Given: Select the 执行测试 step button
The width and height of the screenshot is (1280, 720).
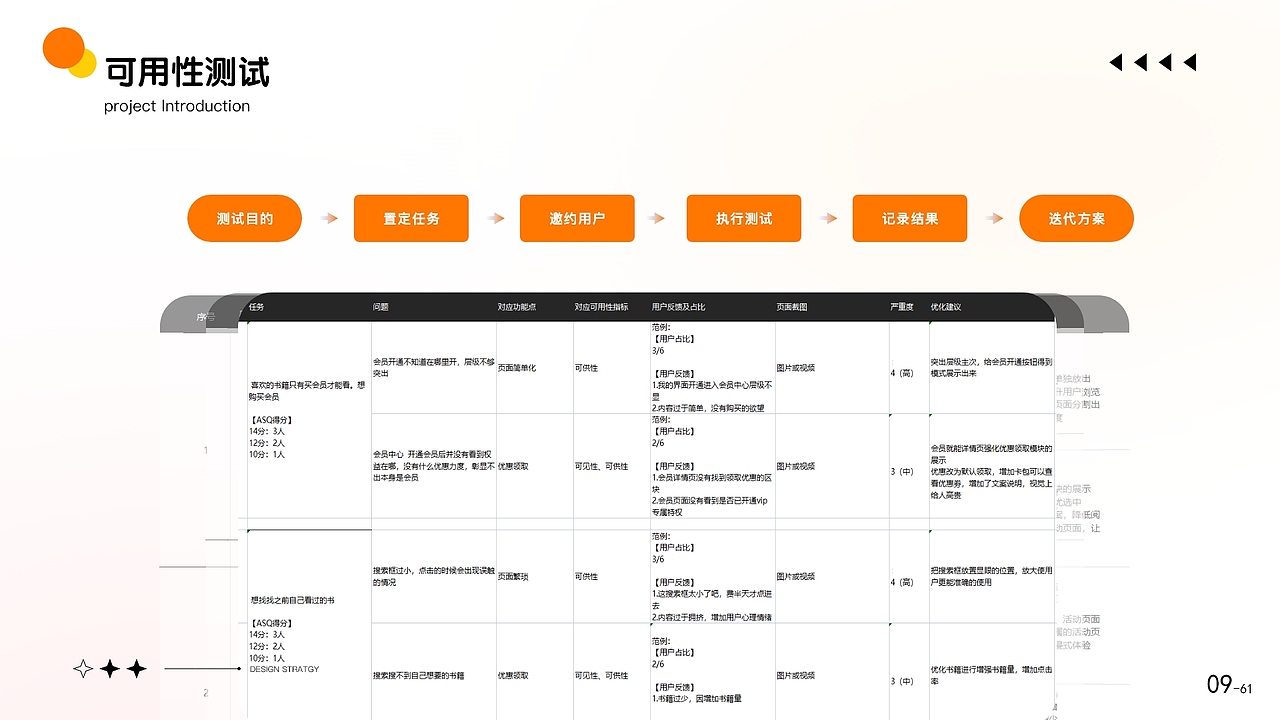Looking at the screenshot, I should click(744, 218).
